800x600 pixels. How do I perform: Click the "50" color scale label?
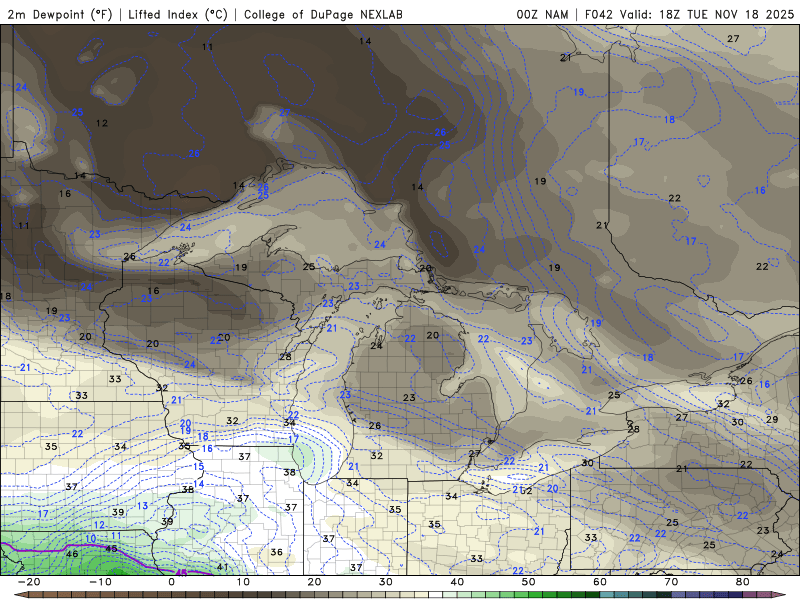tap(529, 582)
